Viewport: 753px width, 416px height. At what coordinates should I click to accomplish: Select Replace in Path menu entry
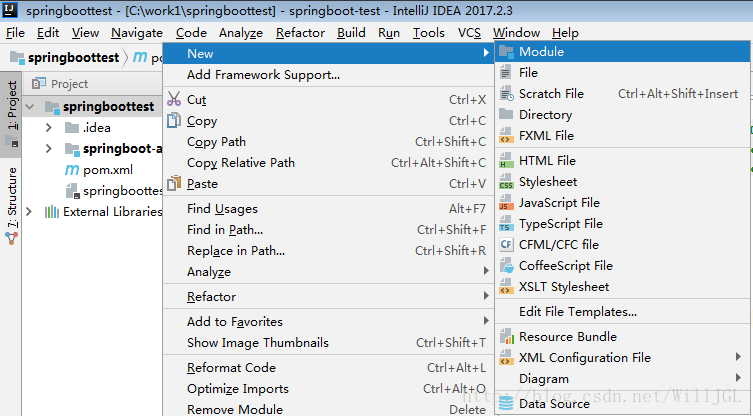(328, 251)
